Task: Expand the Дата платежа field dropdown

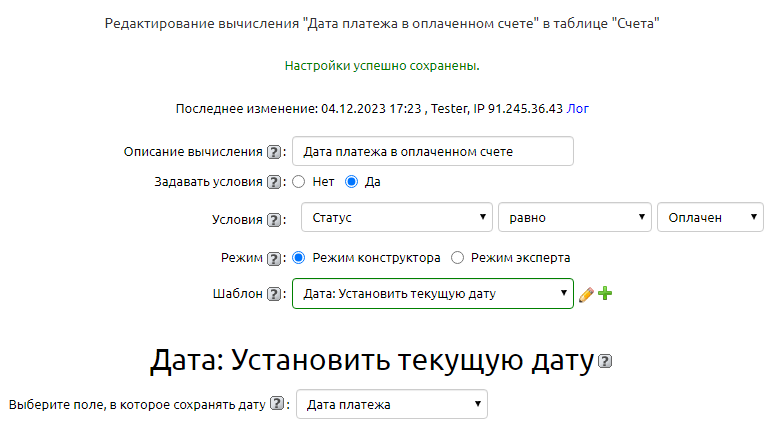Action: pos(392,405)
